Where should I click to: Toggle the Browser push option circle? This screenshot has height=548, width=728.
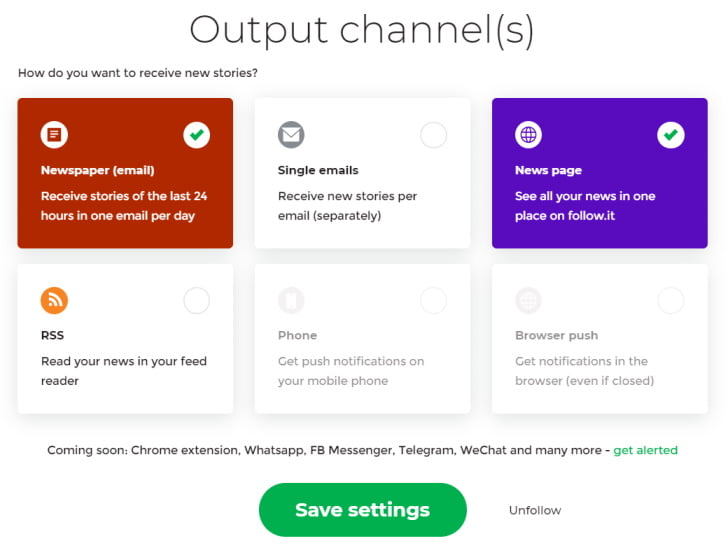[671, 300]
